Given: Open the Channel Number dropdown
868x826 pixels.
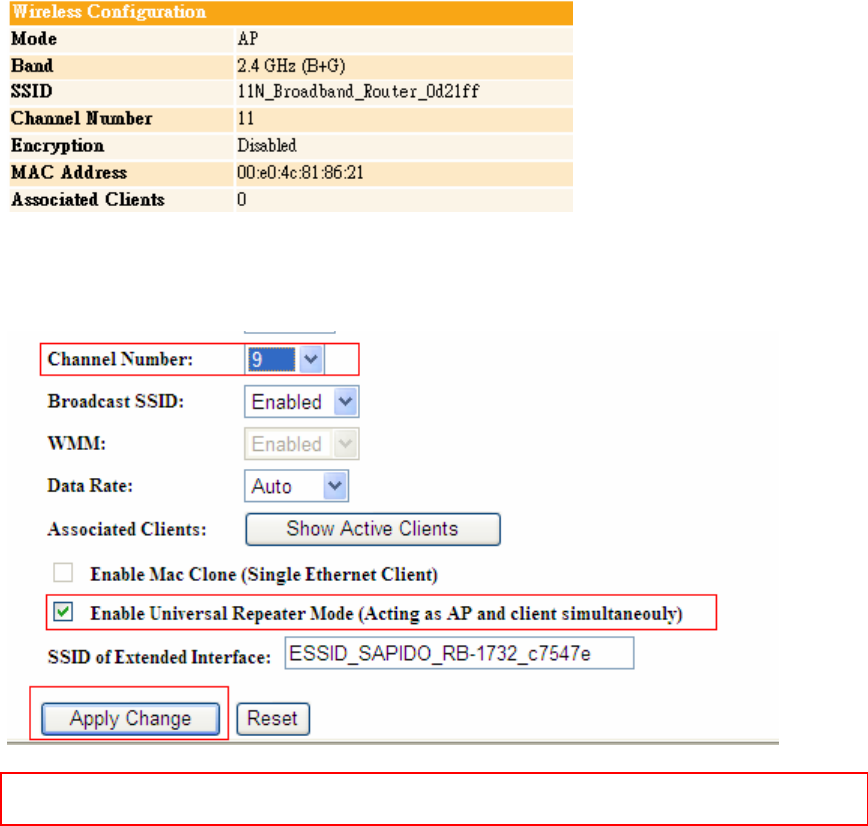Looking at the screenshot, I should [285, 360].
